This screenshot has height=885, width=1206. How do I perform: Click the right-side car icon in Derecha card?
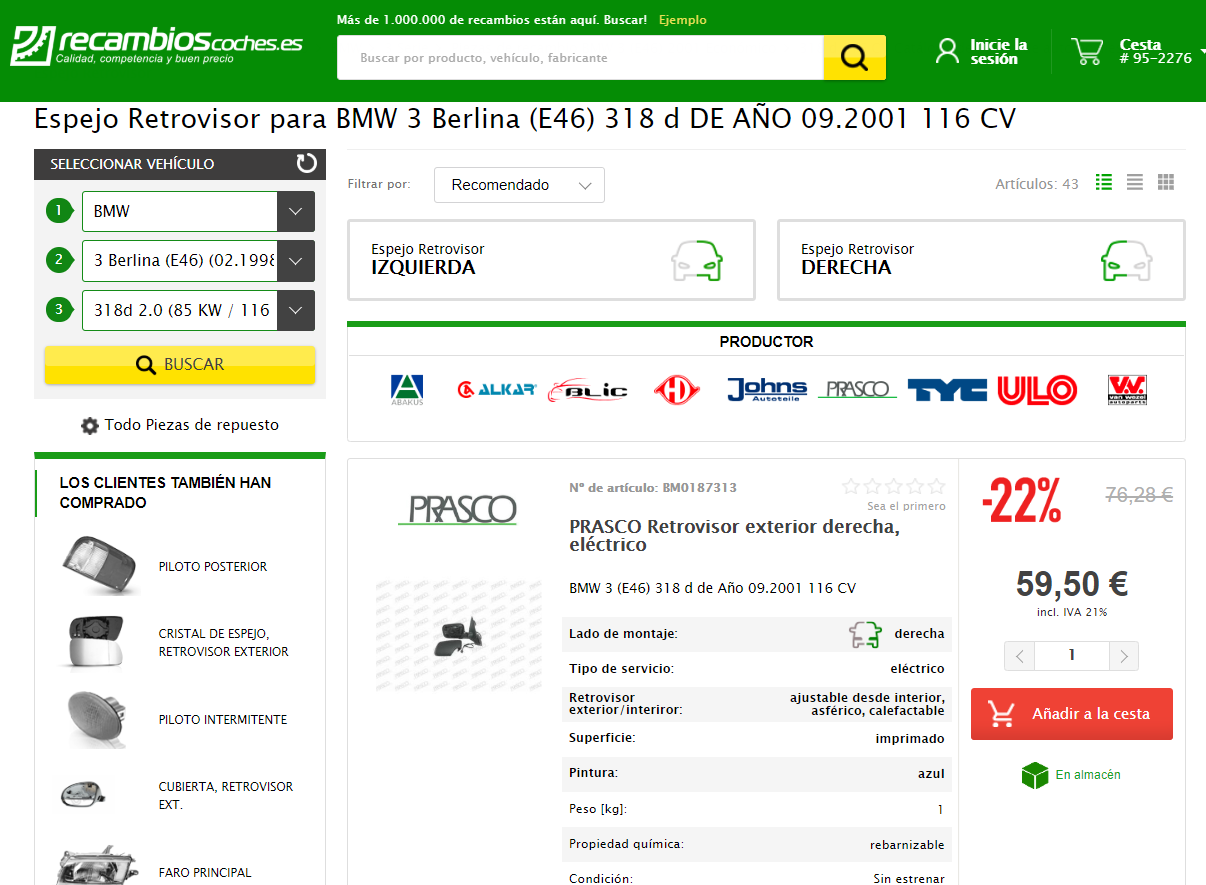[1127, 260]
